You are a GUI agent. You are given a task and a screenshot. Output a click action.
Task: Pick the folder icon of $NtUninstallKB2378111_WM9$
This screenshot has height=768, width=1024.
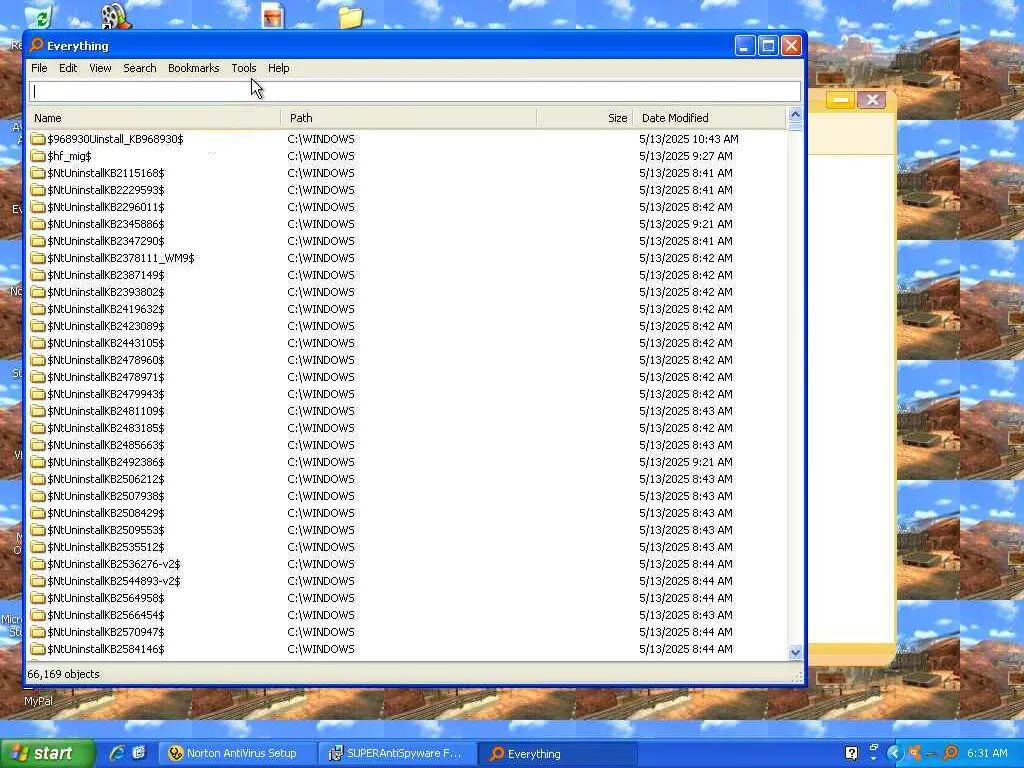(x=38, y=258)
